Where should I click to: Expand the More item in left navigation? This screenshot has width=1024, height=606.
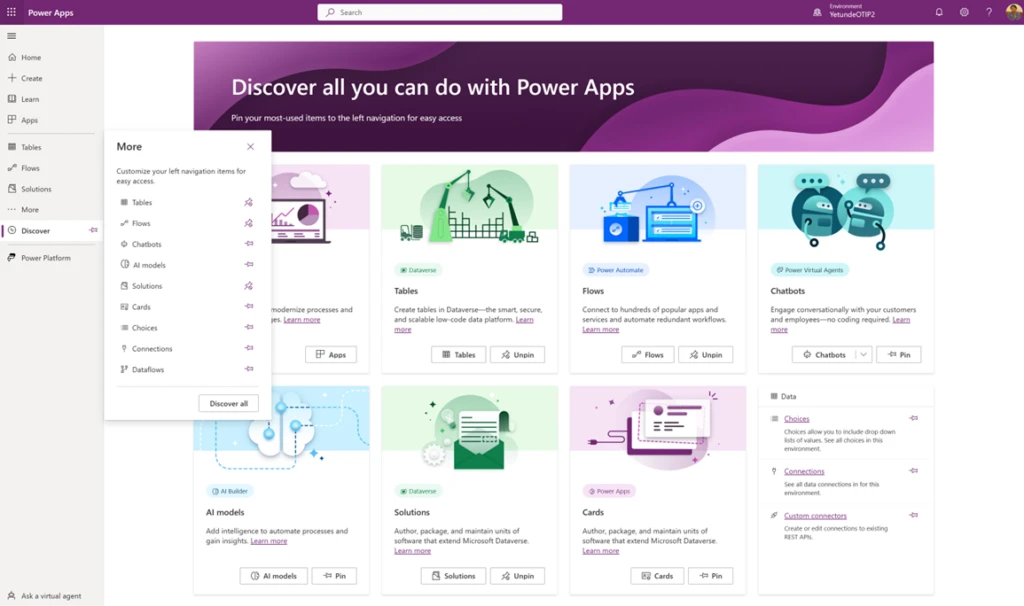click(30, 209)
